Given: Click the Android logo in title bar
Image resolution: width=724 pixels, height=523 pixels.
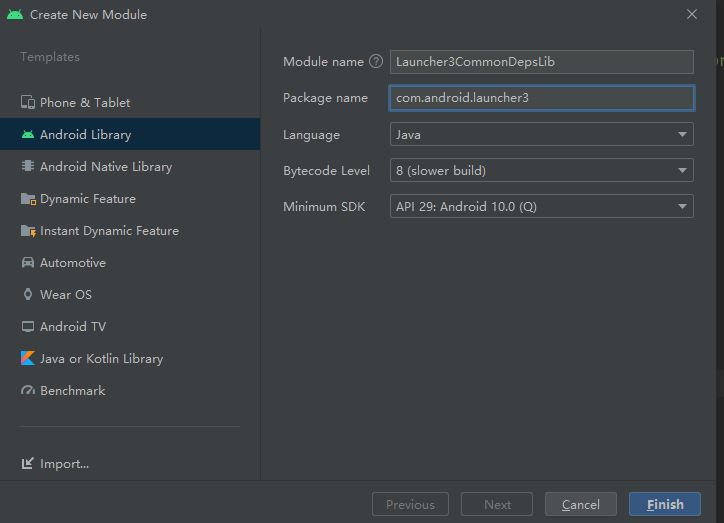Looking at the screenshot, I should click(x=15, y=14).
